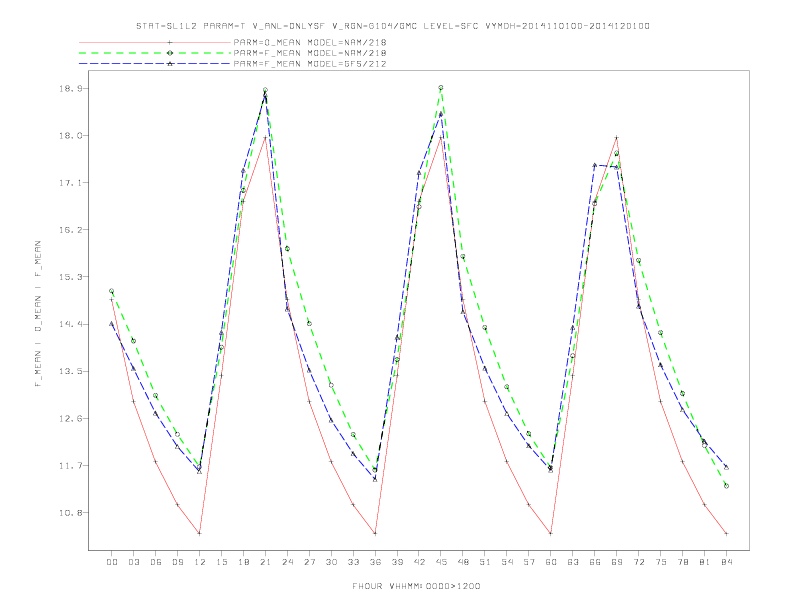The image size is (792, 612).
Task: Click red observed minimum point at hour 36
Action: click(x=375, y=533)
